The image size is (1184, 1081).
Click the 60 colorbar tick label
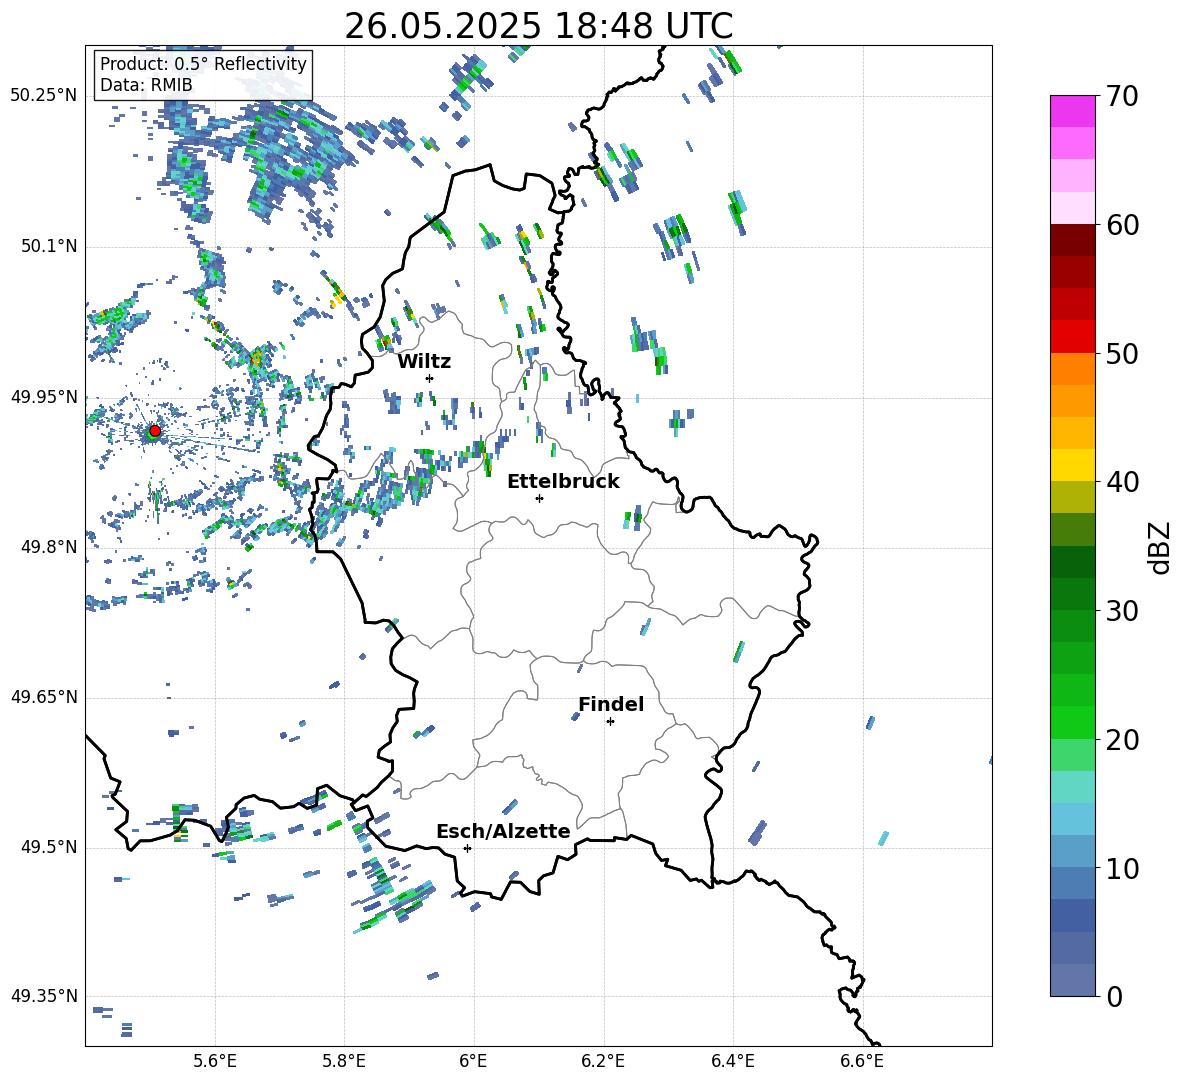1122,225
